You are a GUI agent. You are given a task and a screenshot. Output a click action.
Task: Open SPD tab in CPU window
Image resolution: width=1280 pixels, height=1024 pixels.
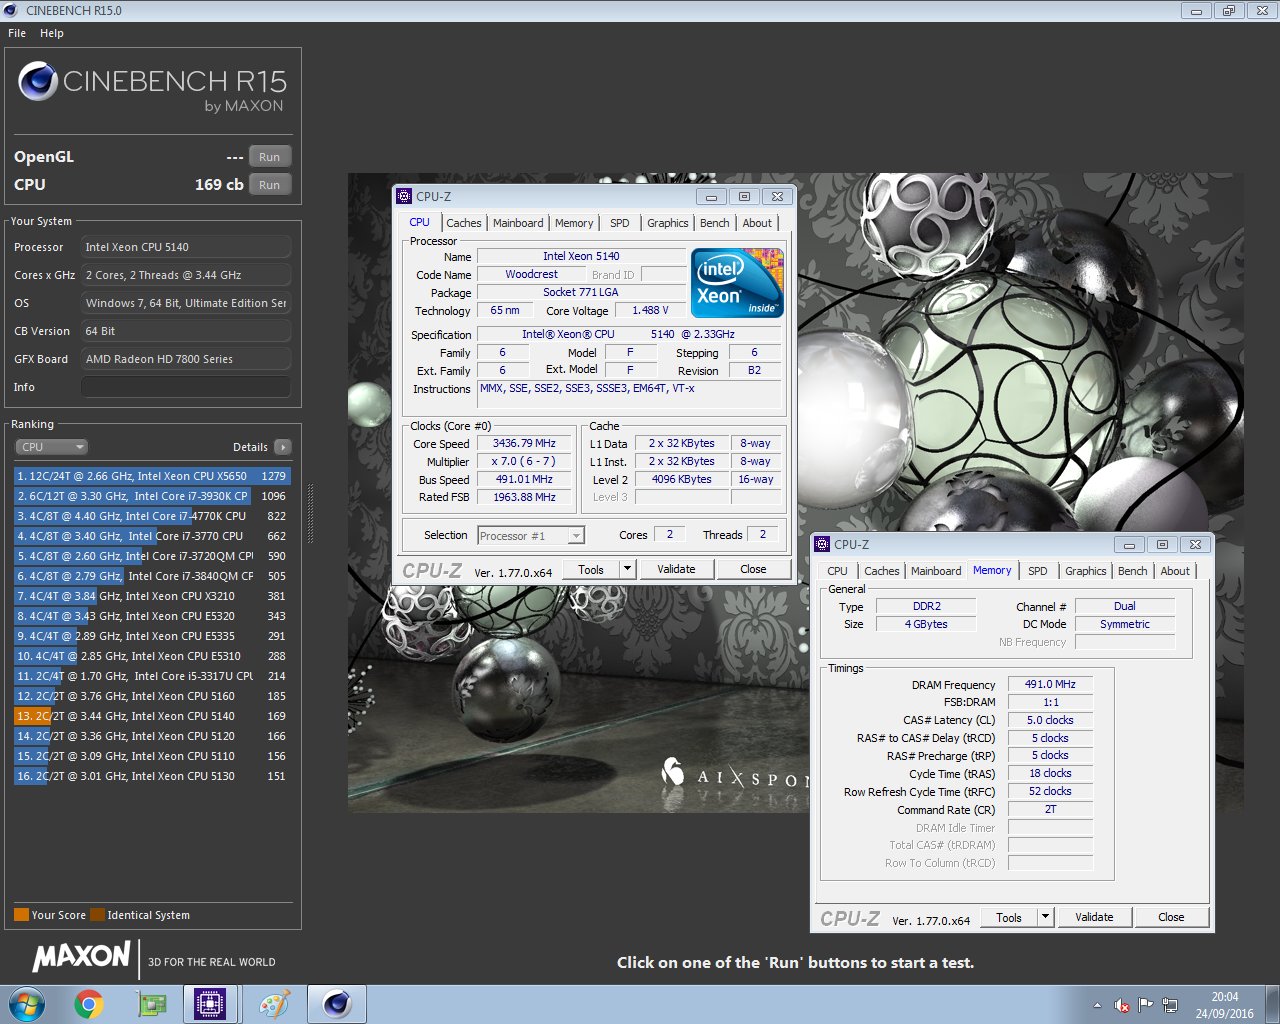click(x=620, y=223)
